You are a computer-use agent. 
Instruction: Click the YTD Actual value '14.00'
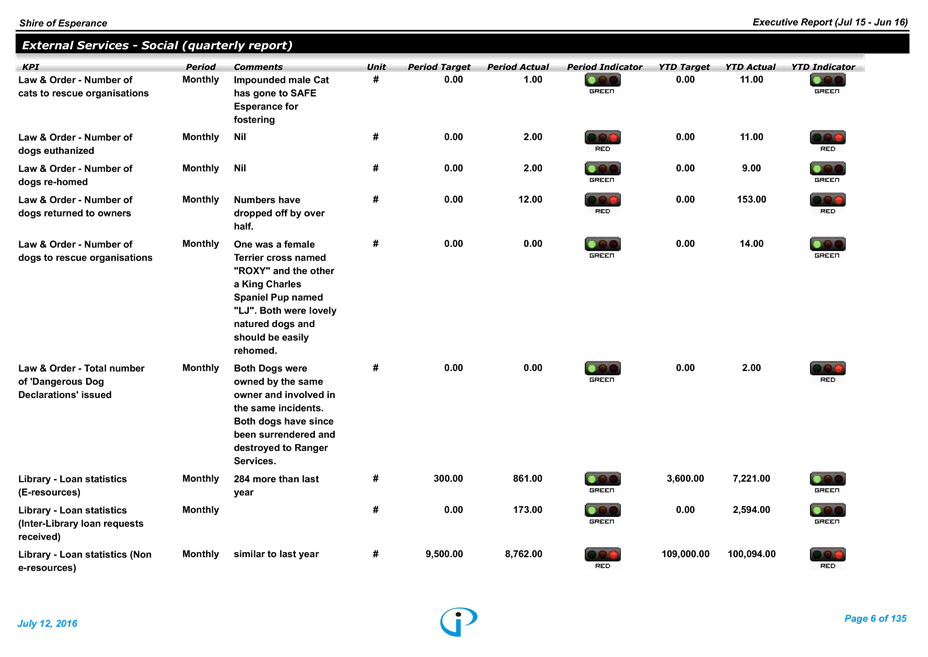point(751,243)
